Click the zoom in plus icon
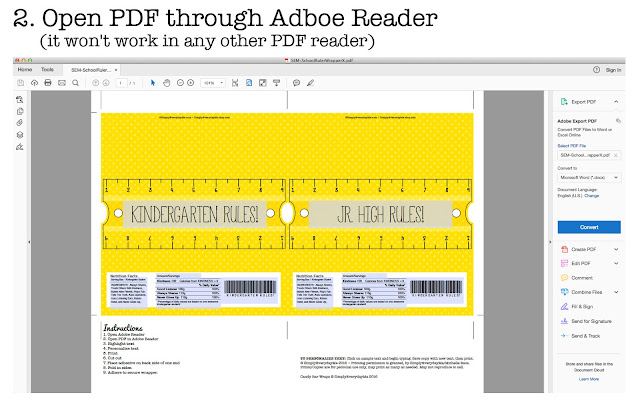640x407 pixels. [x=191, y=83]
